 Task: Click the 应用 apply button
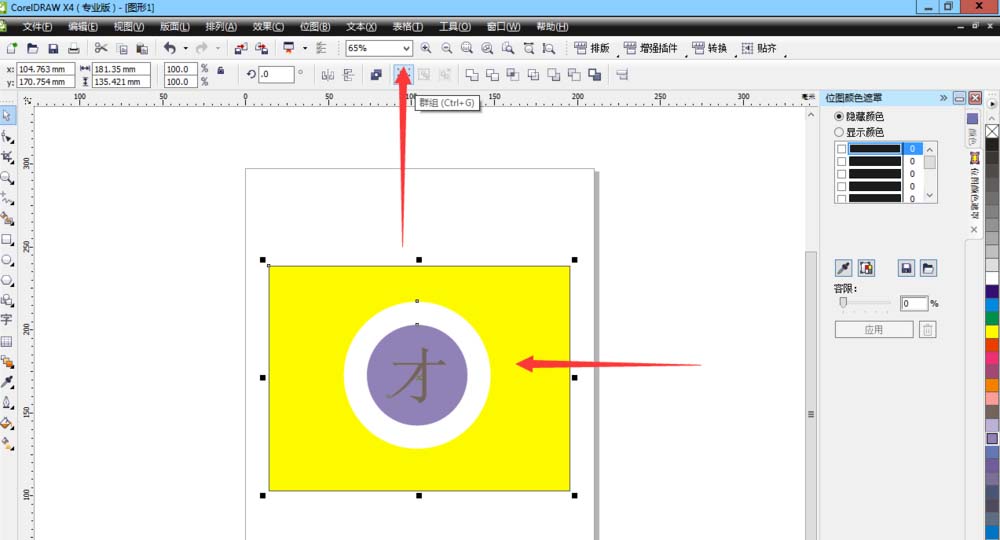(x=874, y=330)
